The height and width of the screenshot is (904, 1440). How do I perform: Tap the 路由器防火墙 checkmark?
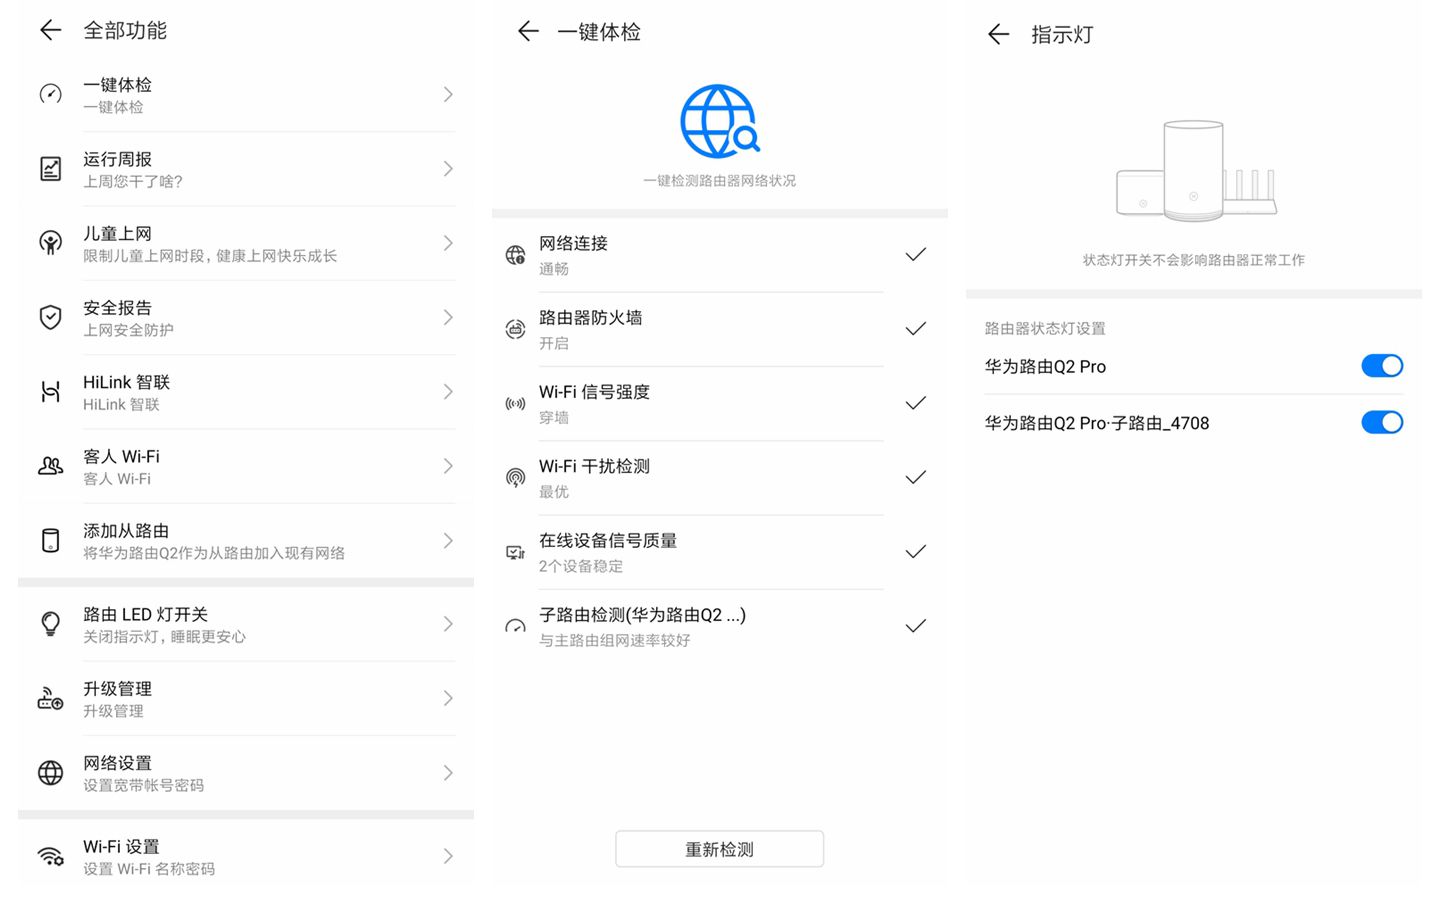point(915,329)
